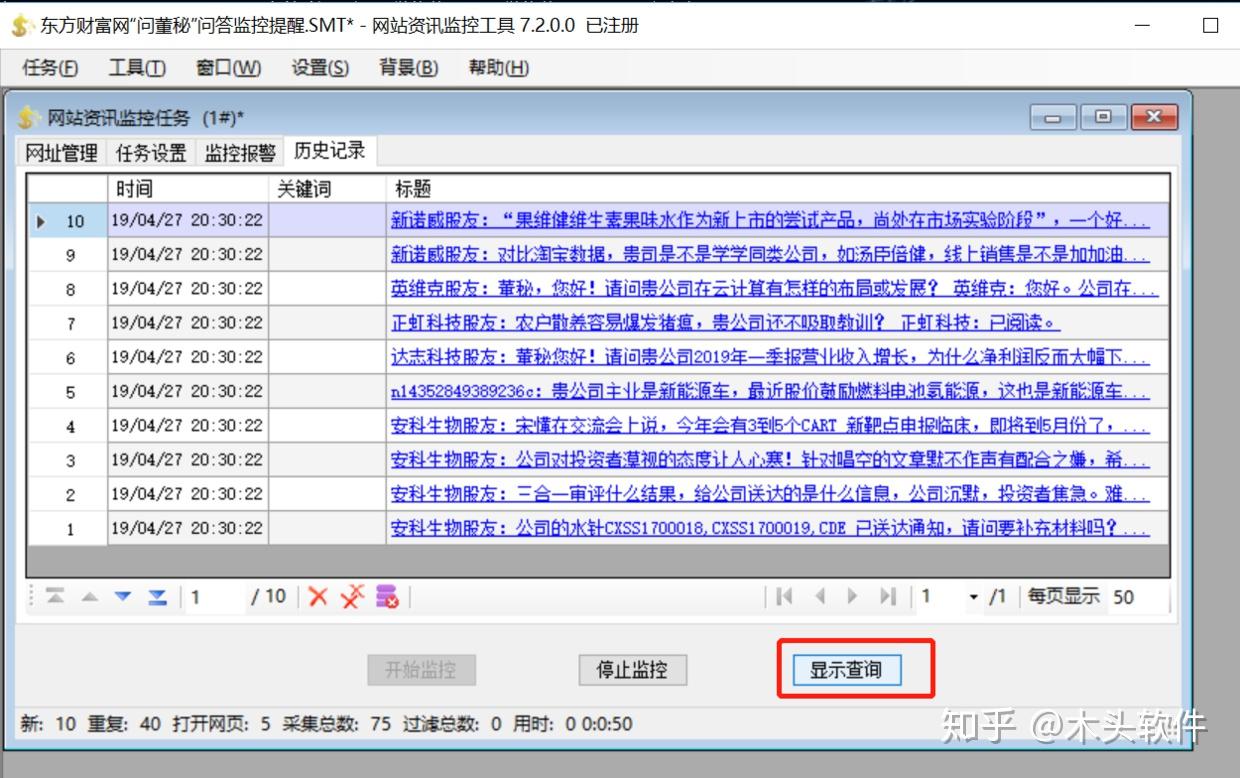Switch to the 任务设置 tab
Viewport: 1240px width, 778px height.
152,153
